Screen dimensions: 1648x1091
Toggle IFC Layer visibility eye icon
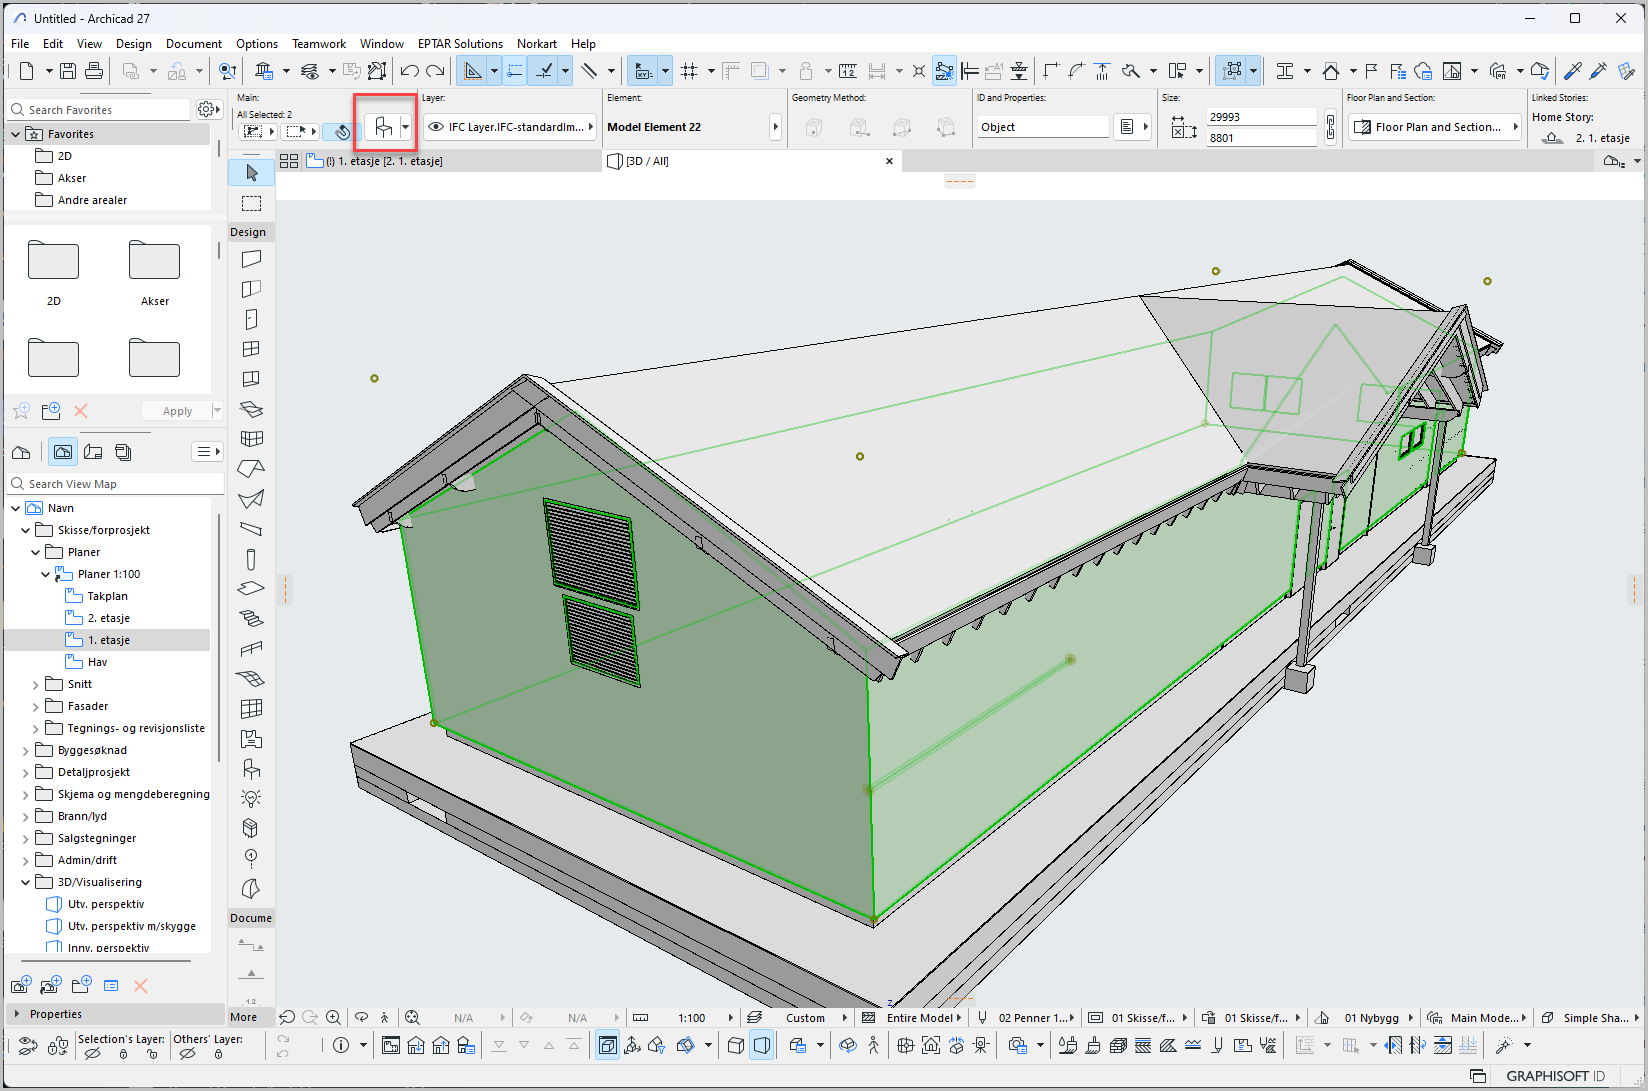(436, 127)
